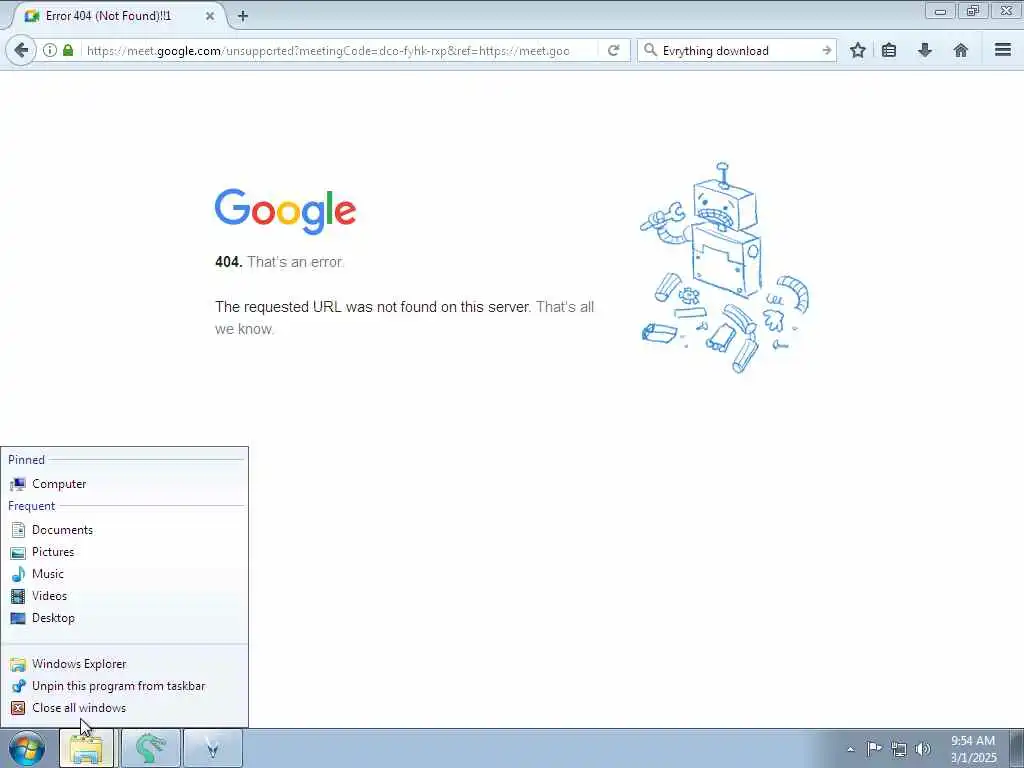Show hidden tray icons arrow
1024x768 pixels.
click(x=850, y=749)
